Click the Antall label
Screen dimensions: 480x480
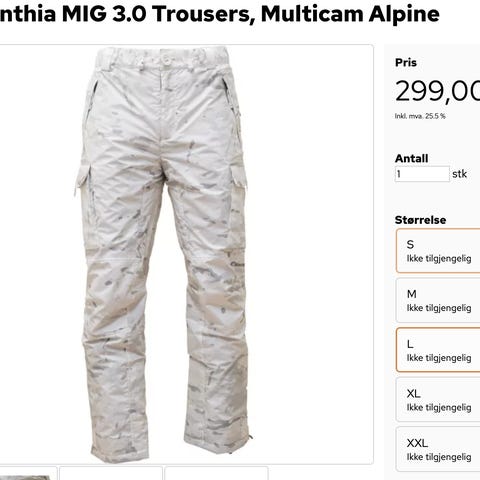point(411,158)
